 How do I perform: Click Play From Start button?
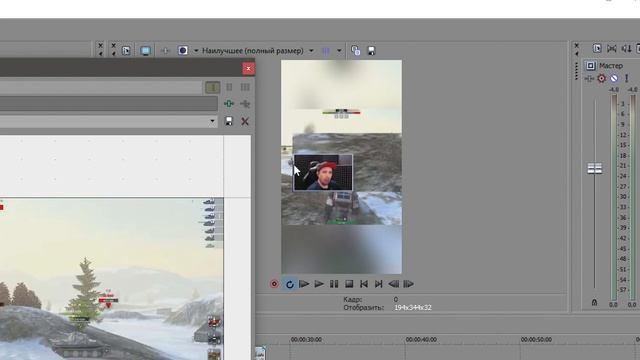click(x=304, y=284)
